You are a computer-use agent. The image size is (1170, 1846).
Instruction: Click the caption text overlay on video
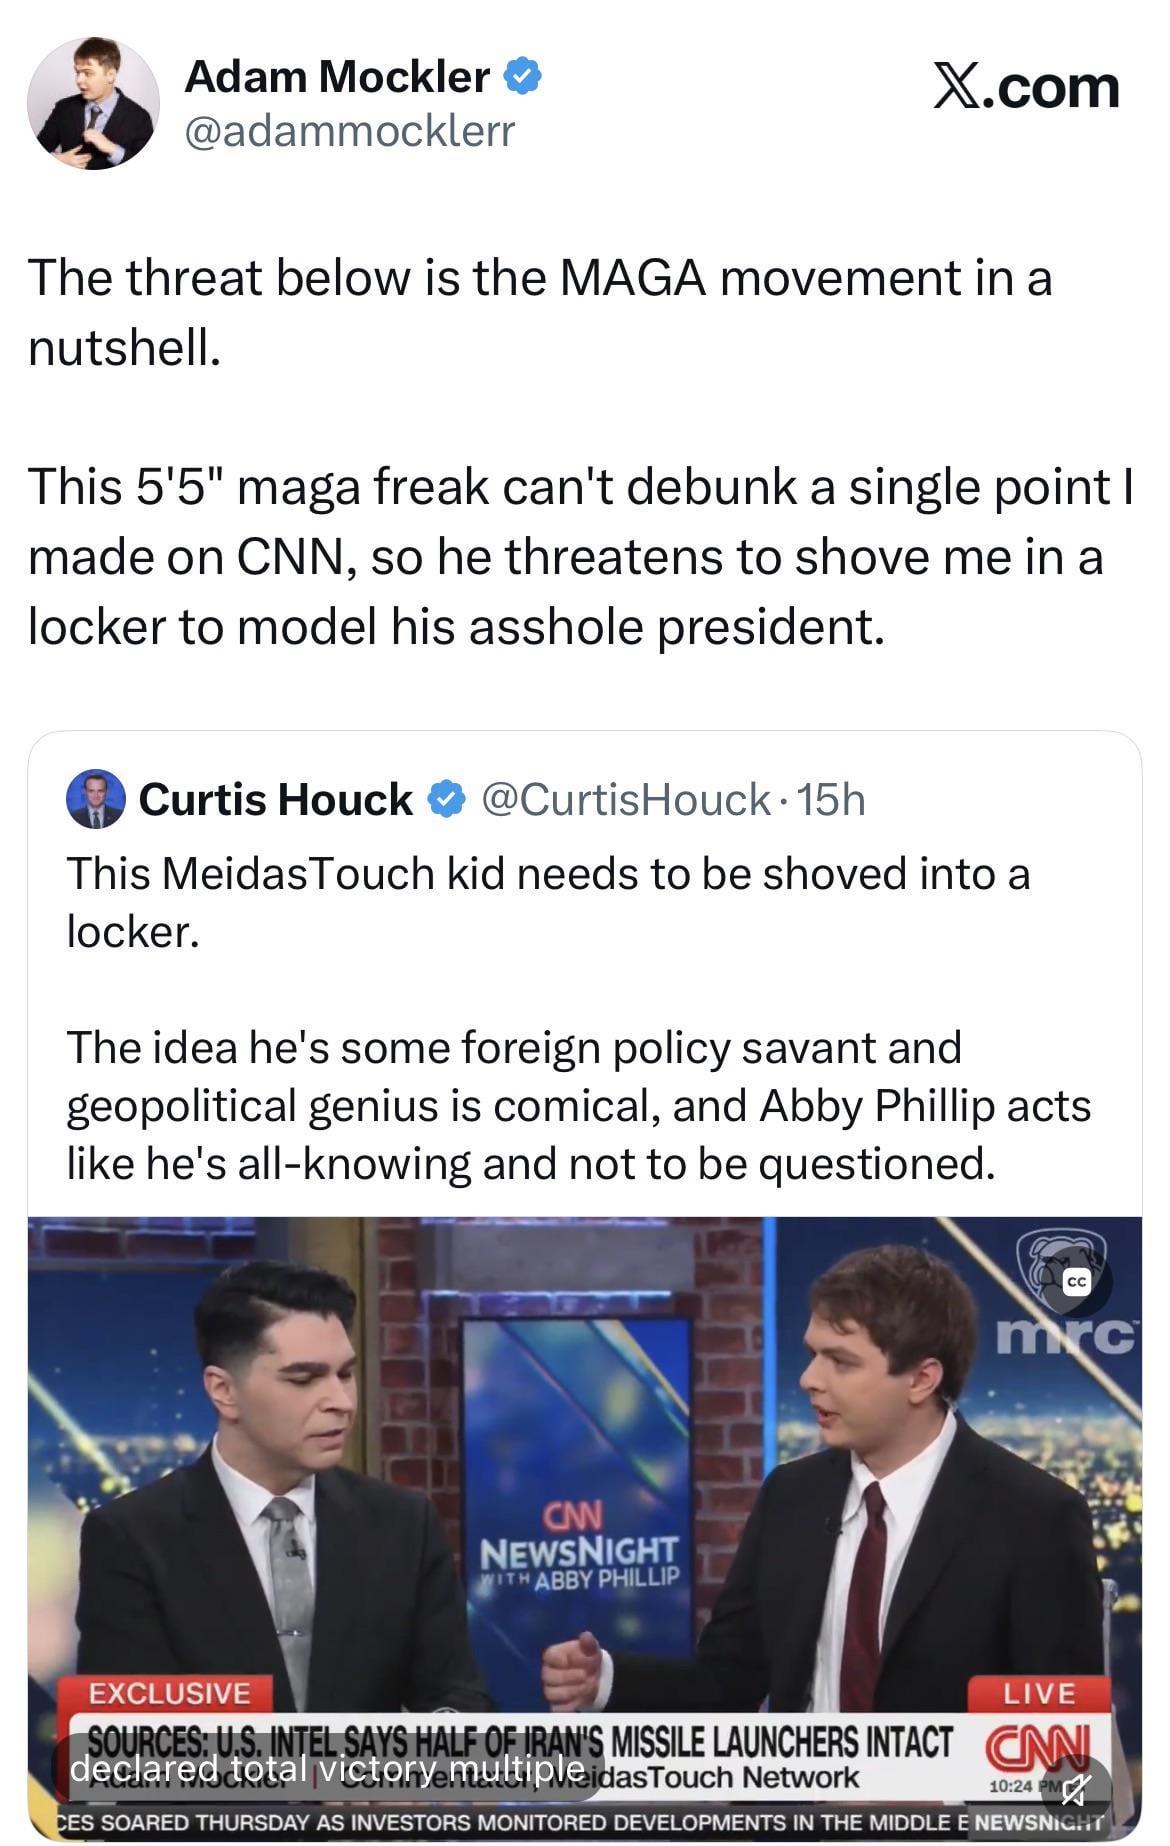point(327,1768)
